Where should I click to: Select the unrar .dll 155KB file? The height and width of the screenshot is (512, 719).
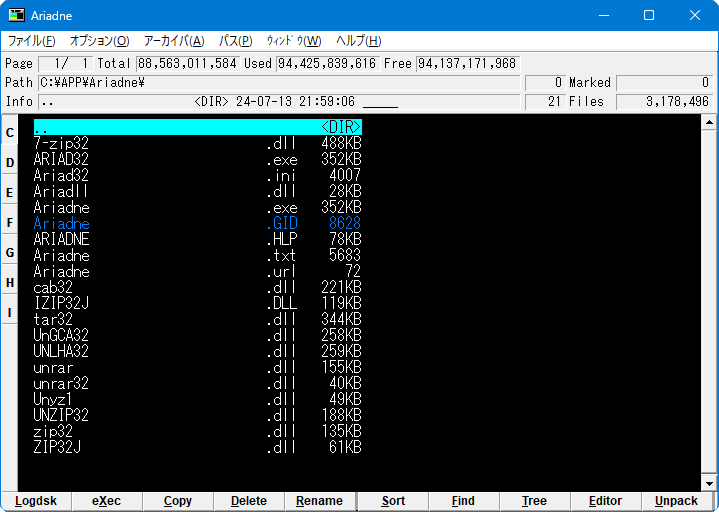[x=198, y=368]
